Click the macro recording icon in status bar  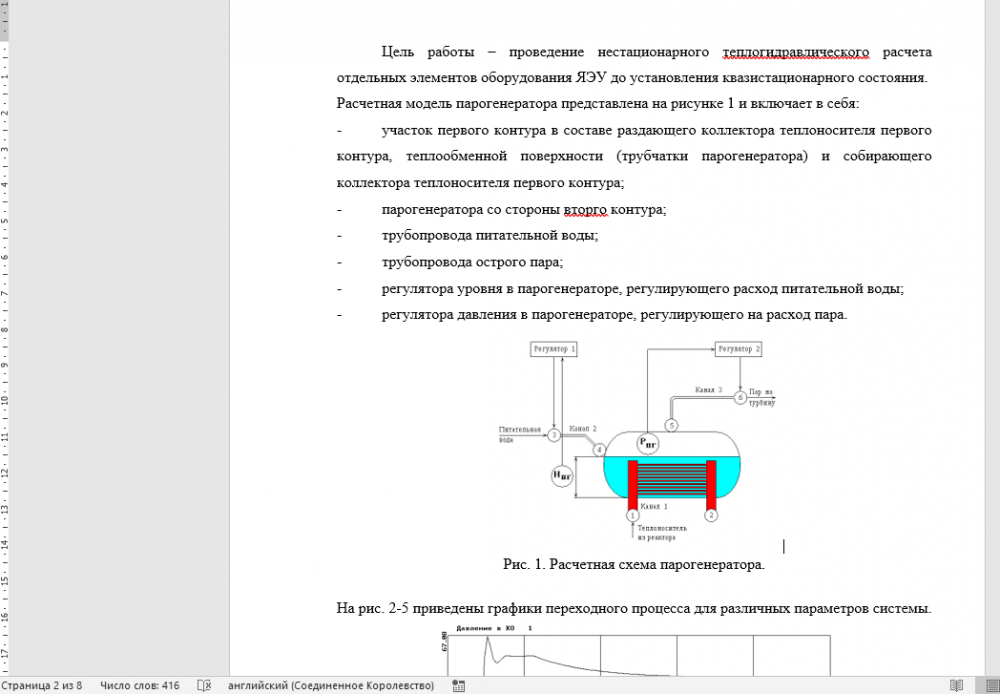(459, 685)
